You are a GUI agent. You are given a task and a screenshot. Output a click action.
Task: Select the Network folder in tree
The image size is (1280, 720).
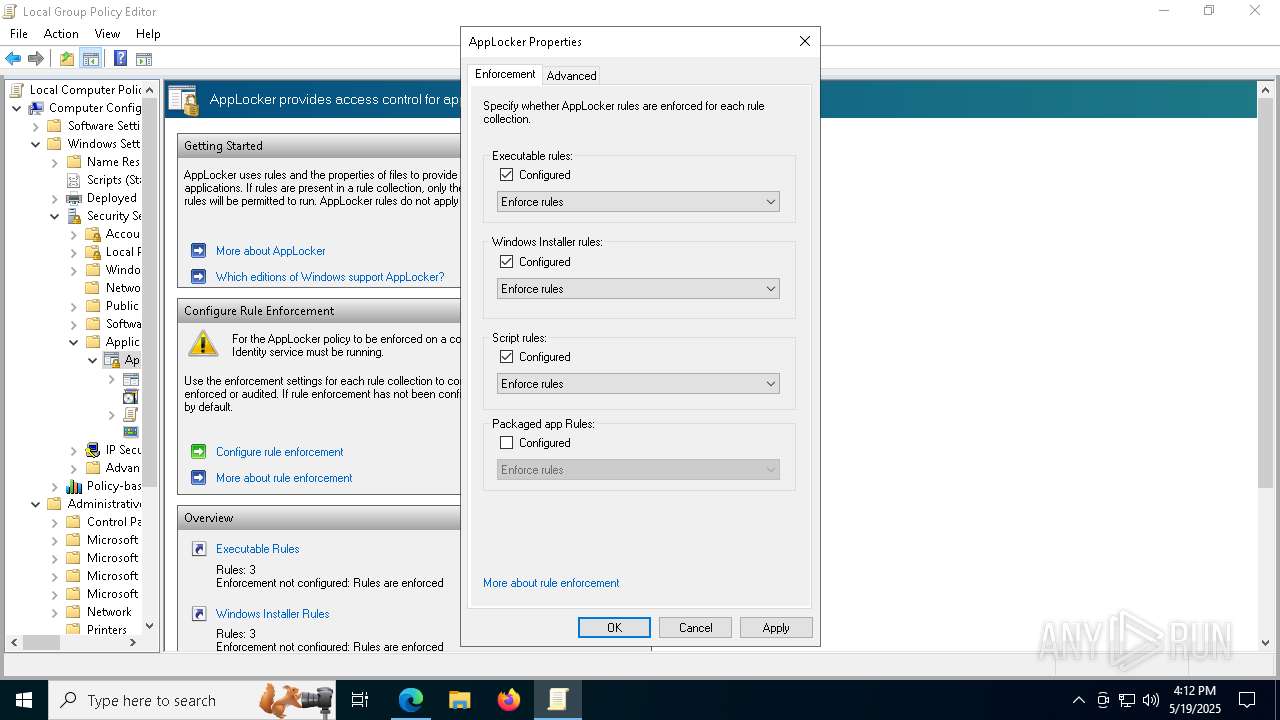pyautogui.click(x=109, y=612)
